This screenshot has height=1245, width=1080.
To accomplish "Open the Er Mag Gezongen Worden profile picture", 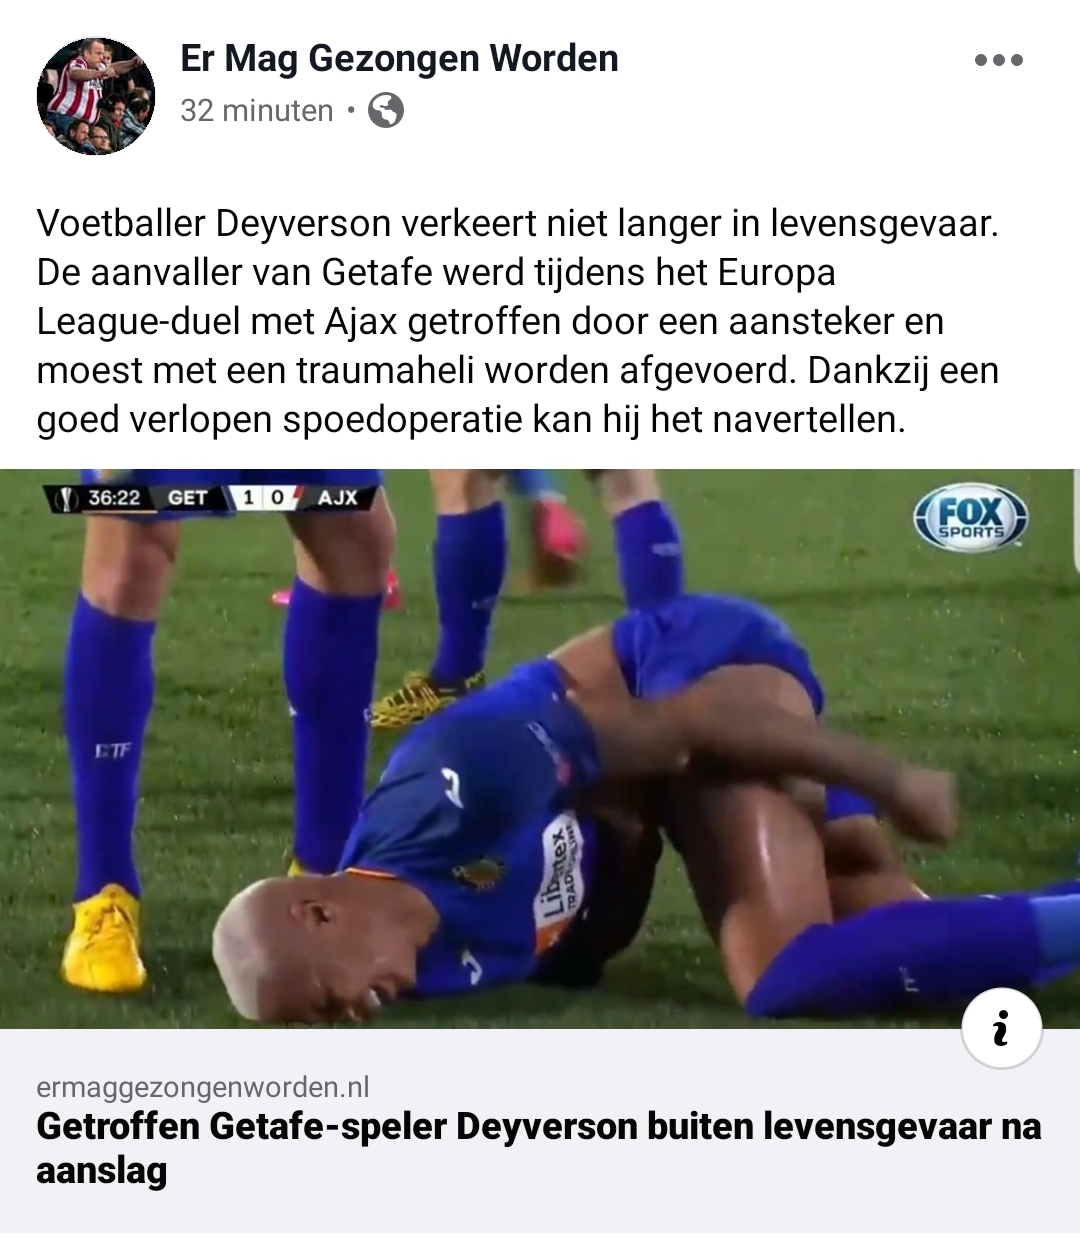I will tap(96, 96).
